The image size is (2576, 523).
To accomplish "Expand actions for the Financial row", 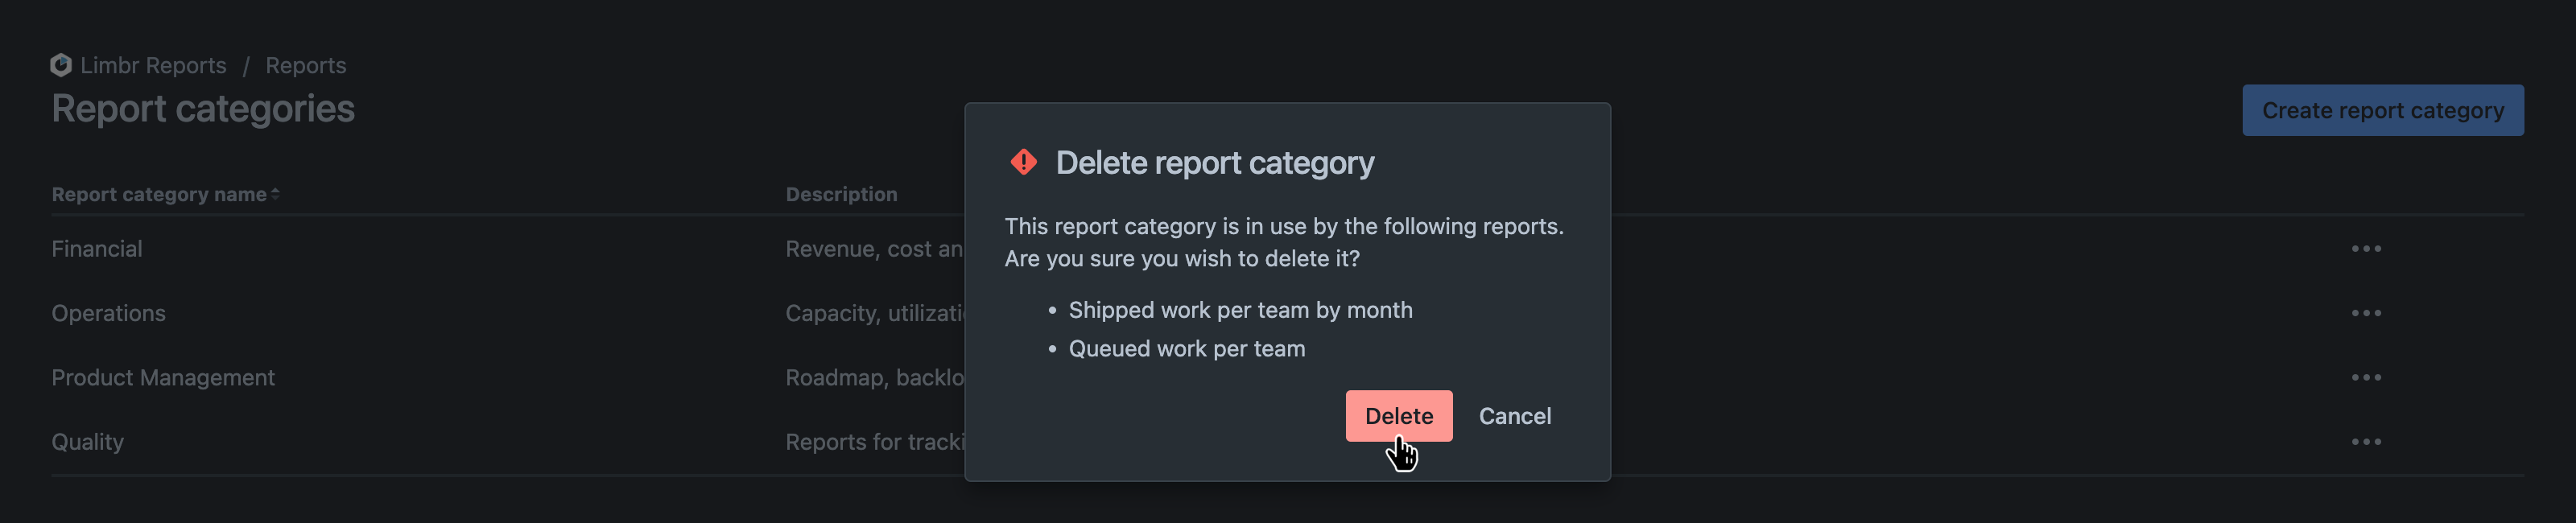I will [x=2367, y=248].
